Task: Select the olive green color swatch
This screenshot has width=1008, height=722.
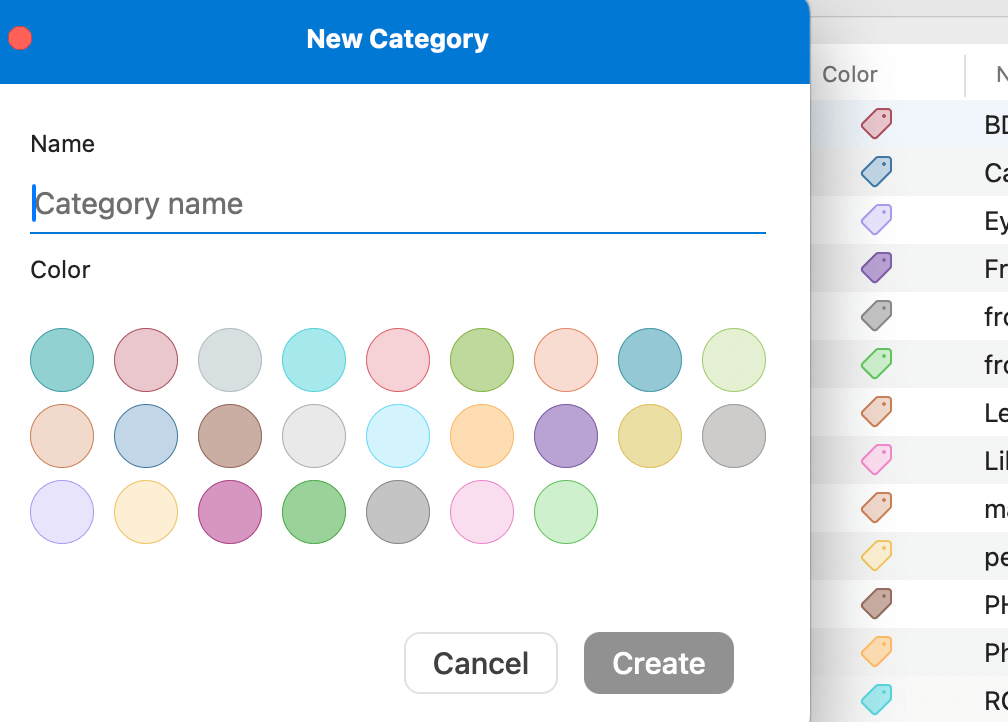Action: point(482,360)
